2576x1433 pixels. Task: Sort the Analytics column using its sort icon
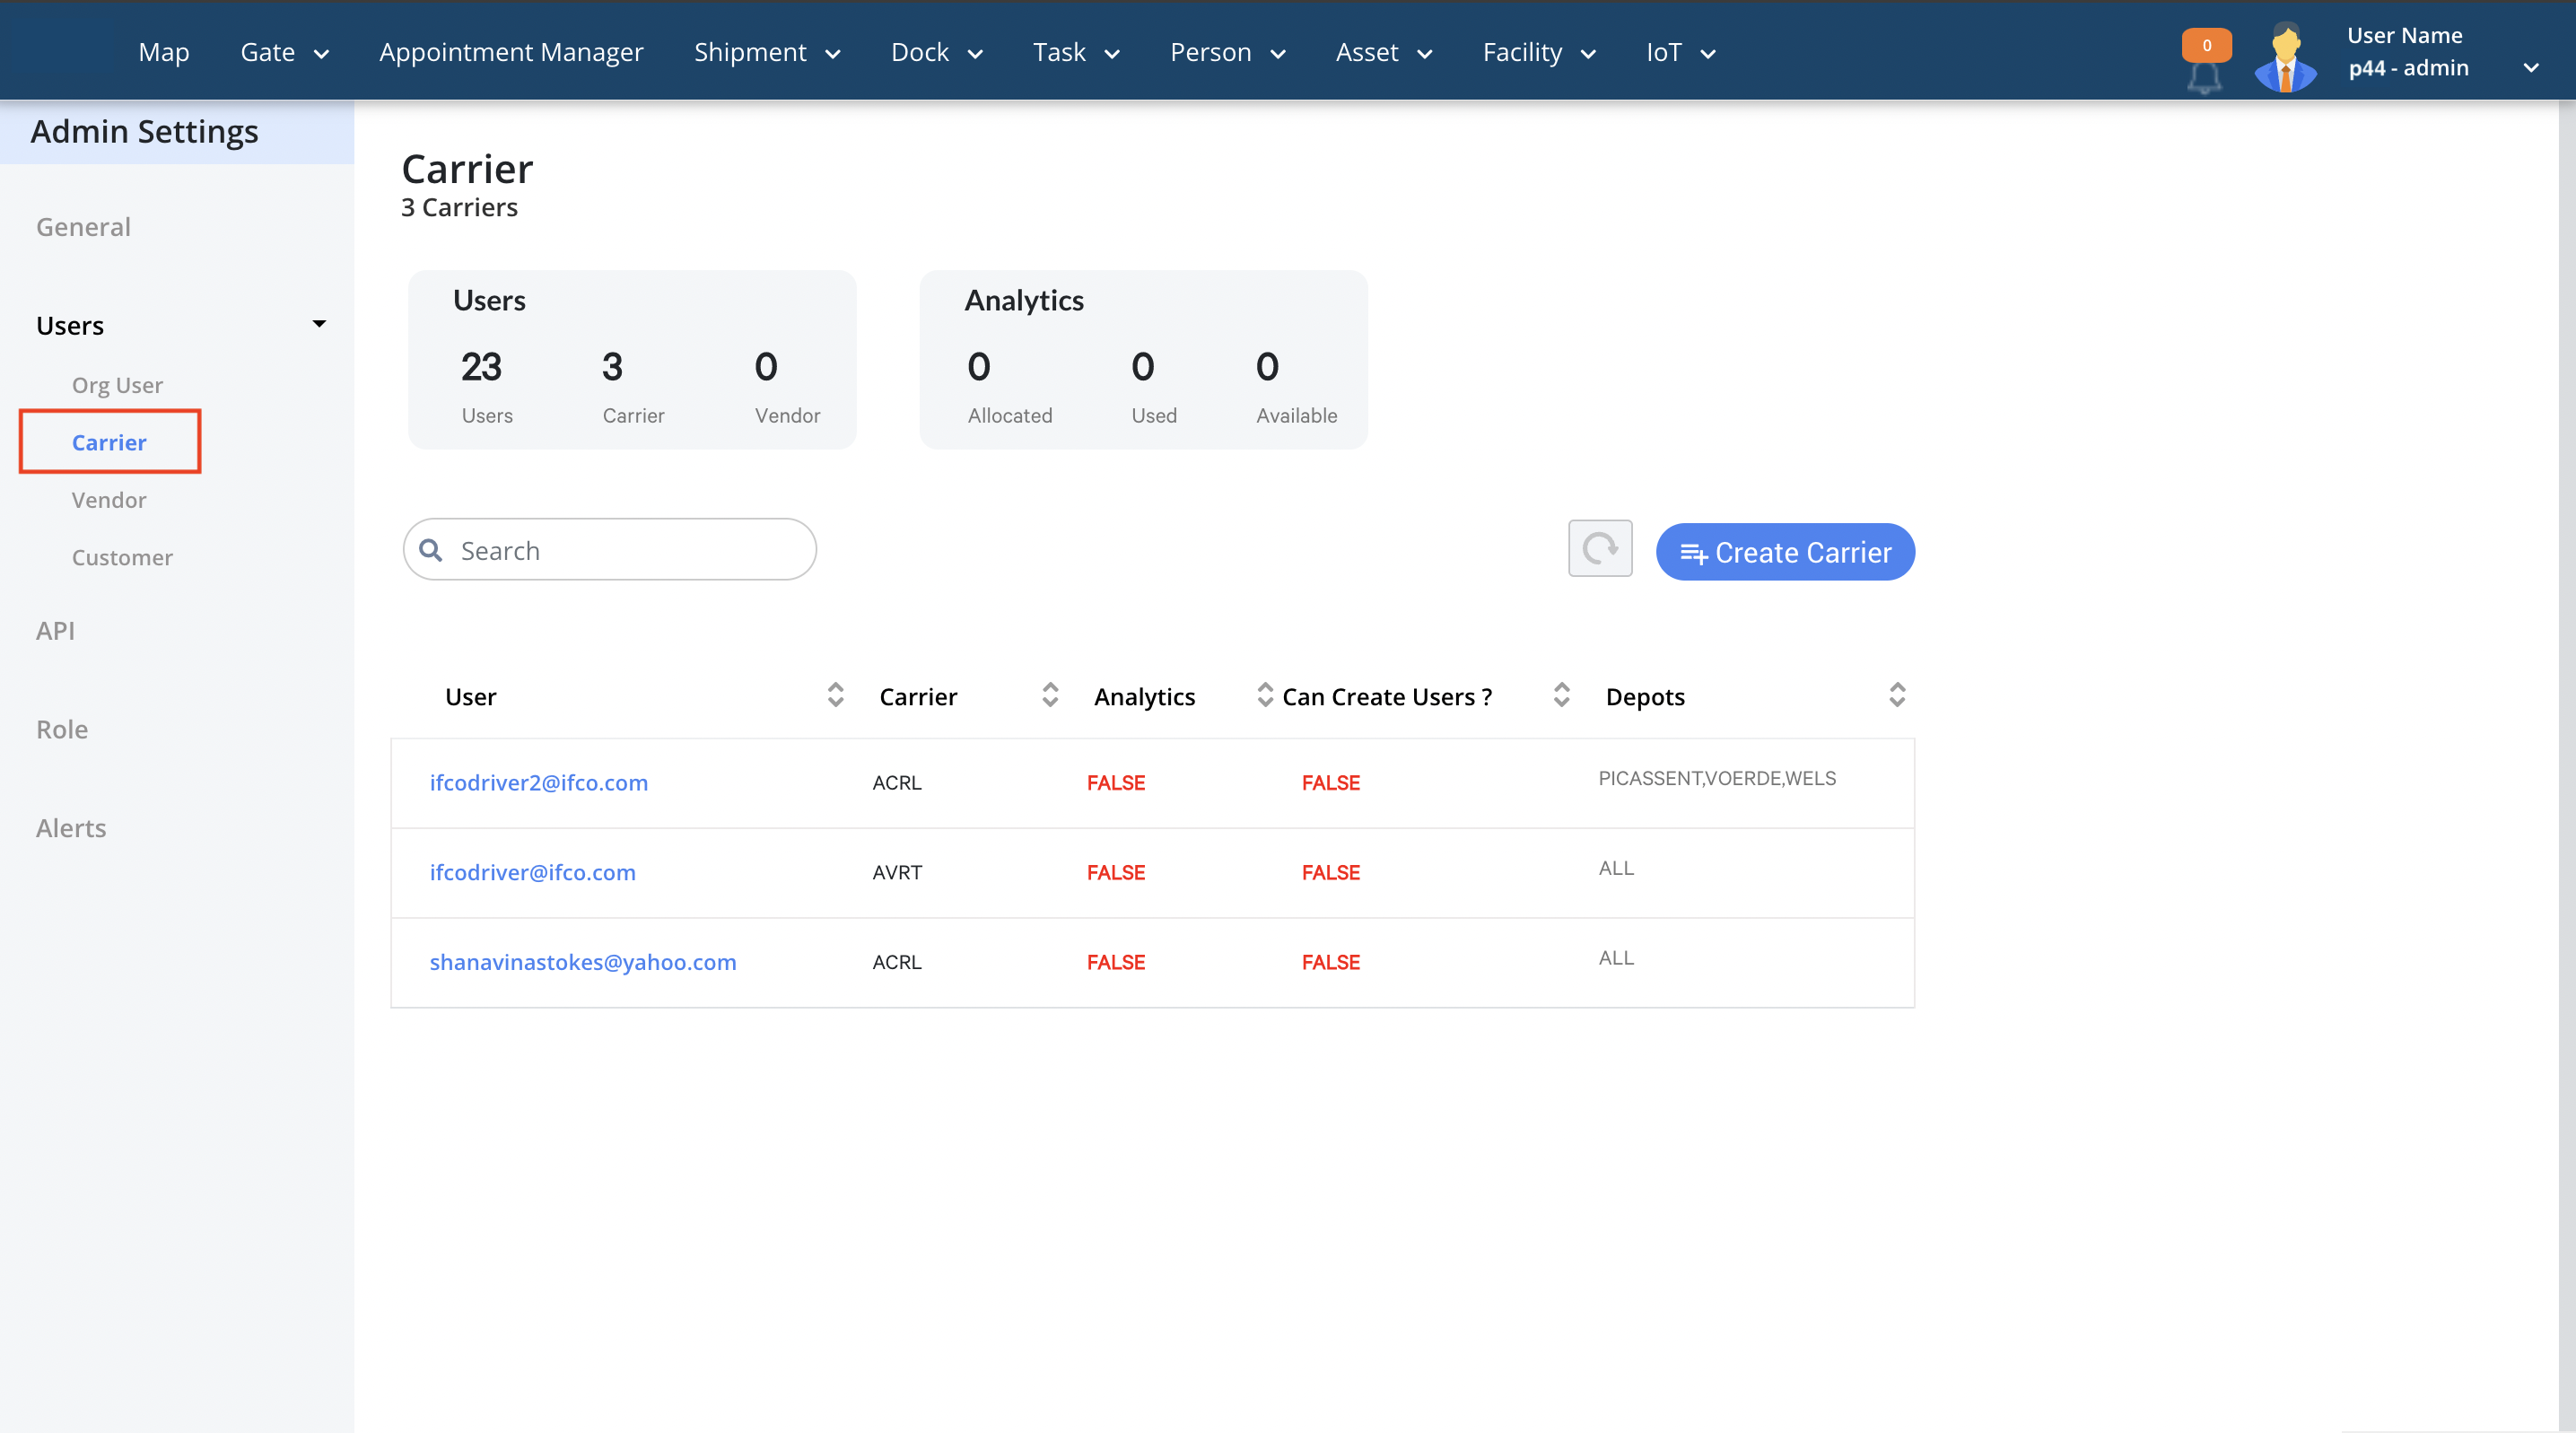1264,695
